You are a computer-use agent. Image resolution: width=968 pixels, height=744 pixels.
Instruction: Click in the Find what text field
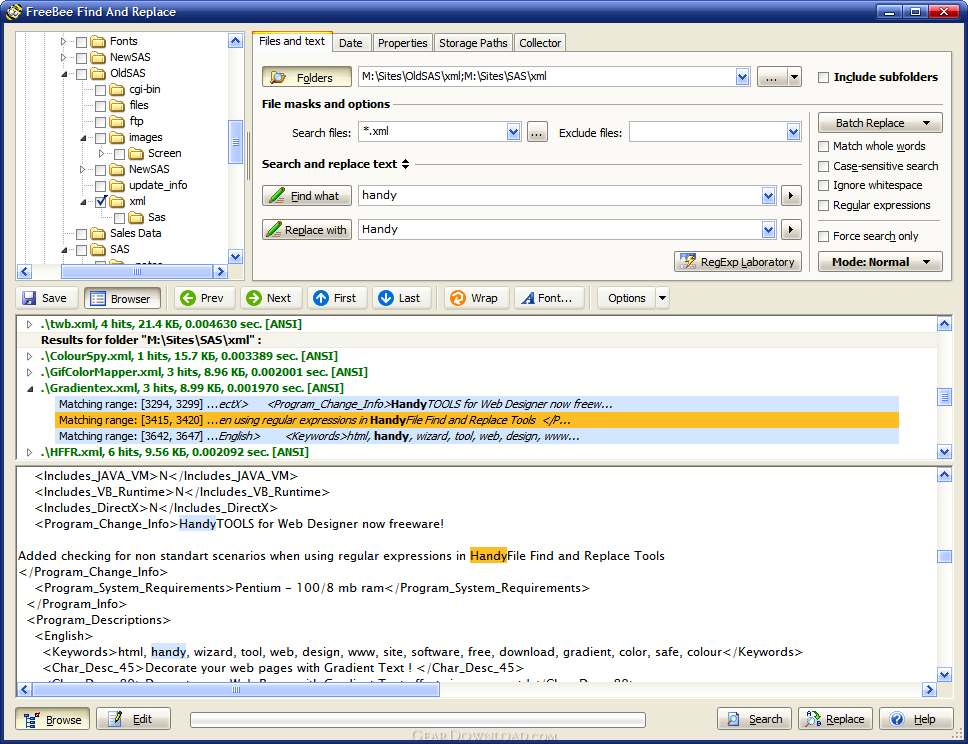pos(560,196)
